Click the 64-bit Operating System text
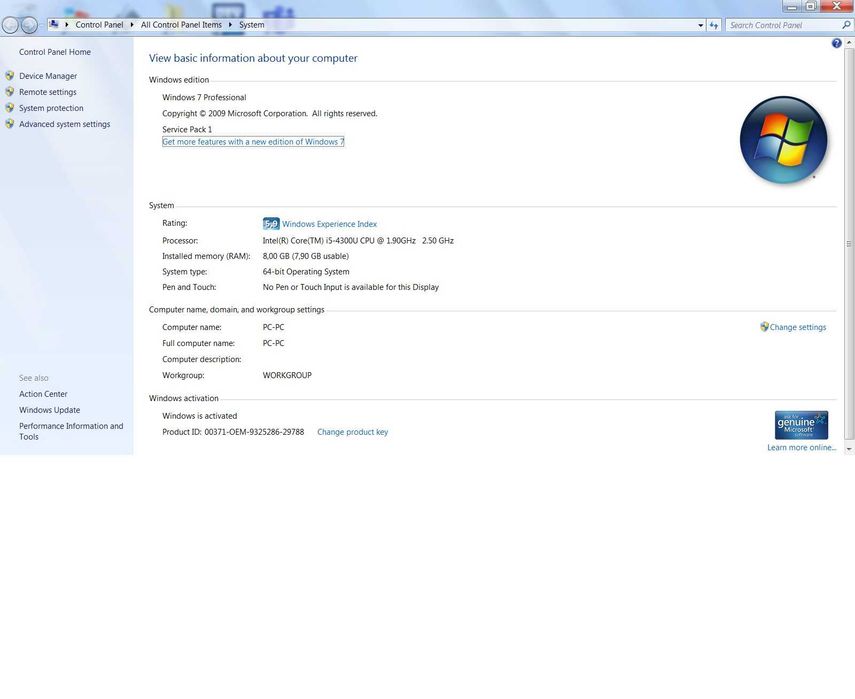Viewport: 855px width, 699px height. click(x=306, y=272)
